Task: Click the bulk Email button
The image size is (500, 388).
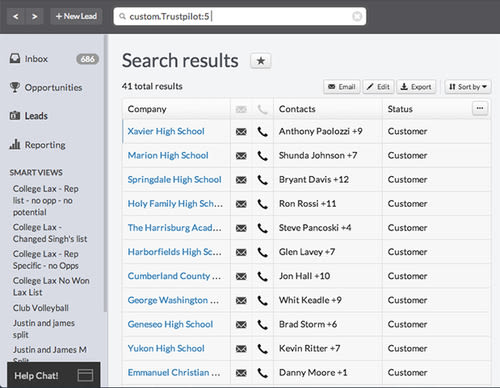Action: coord(342,87)
